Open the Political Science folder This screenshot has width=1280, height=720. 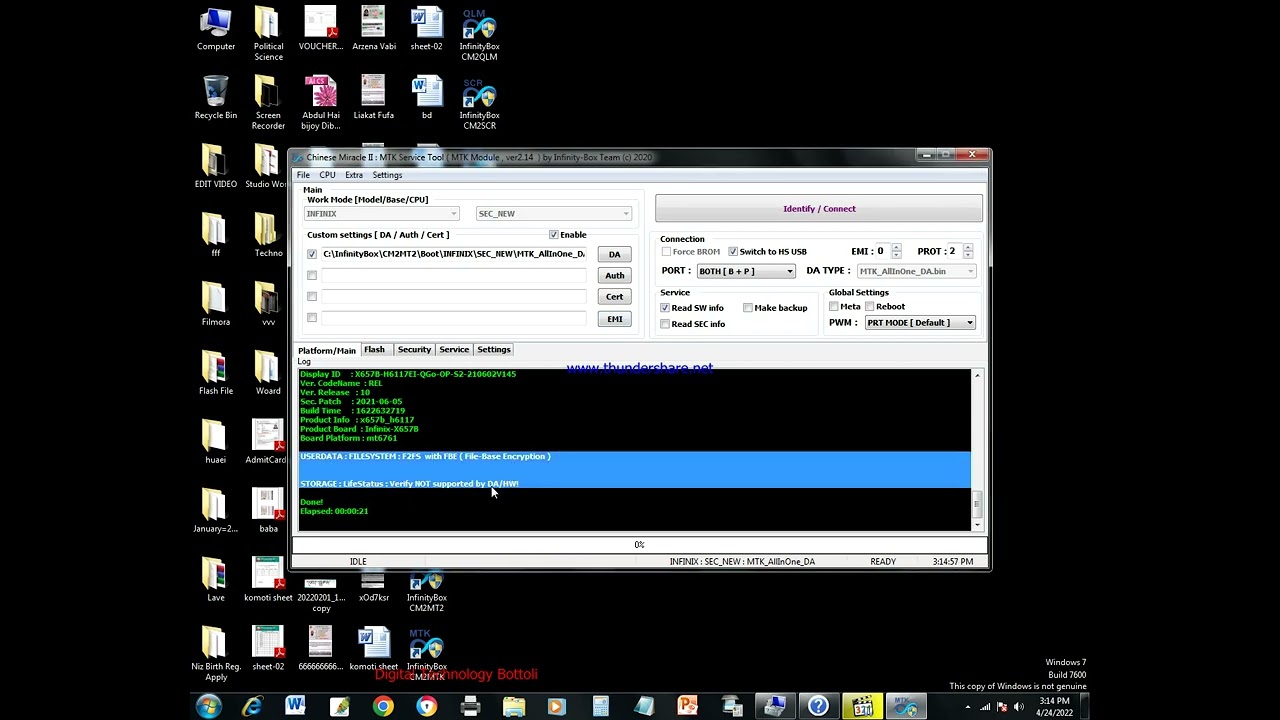point(268,34)
